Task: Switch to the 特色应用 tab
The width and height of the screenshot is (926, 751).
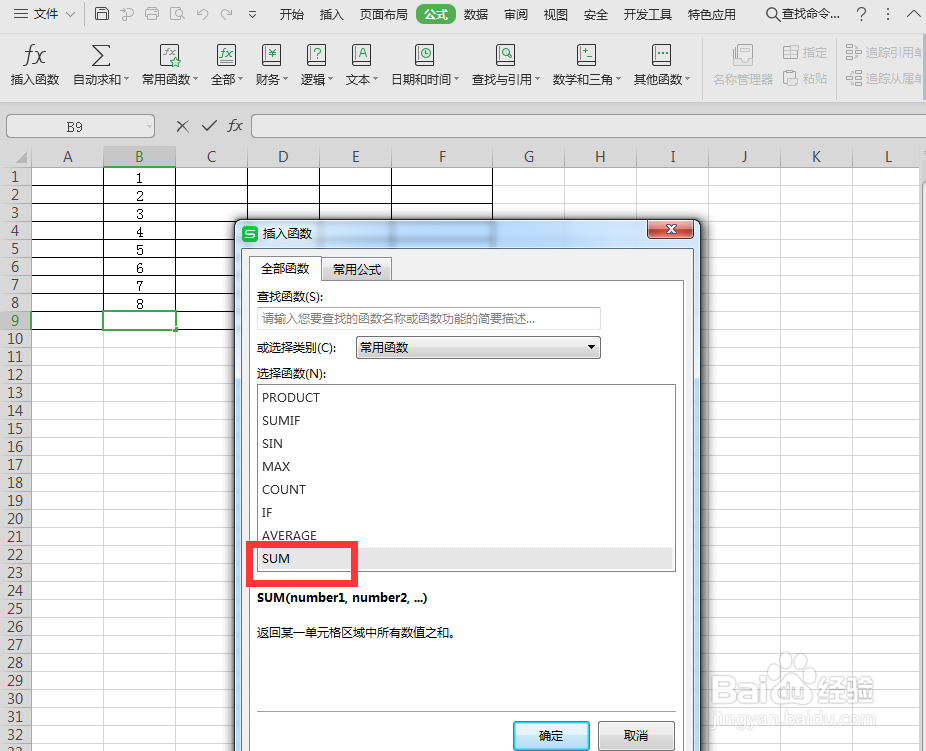Action: click(x=712, y=14)
